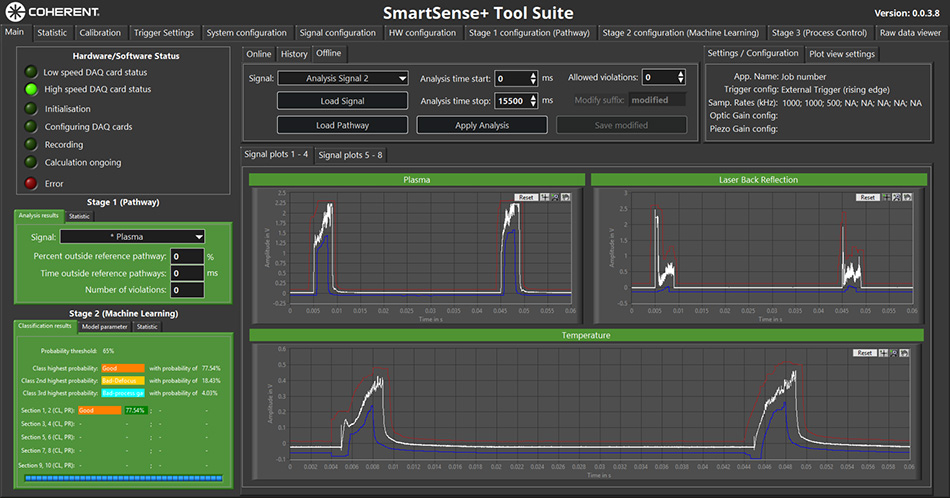Click the Load Pathway button
The width and height of the screenshot is (950, 498).
342,125
